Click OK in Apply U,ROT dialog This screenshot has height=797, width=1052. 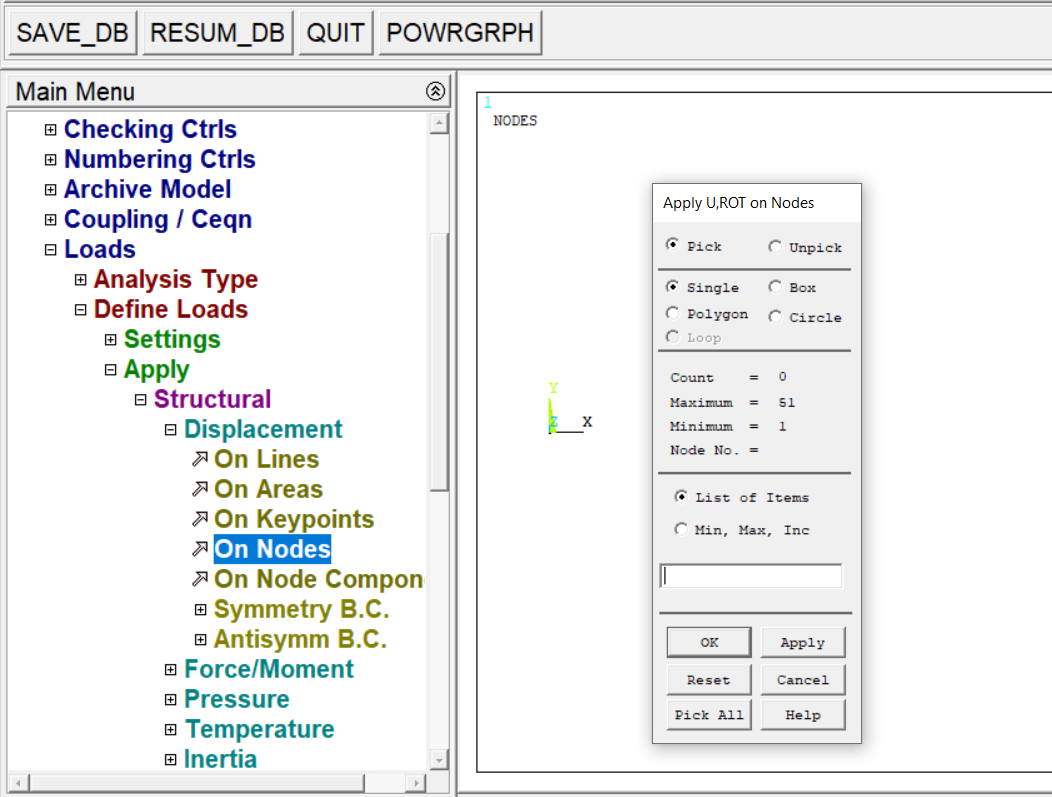(709, 643)
